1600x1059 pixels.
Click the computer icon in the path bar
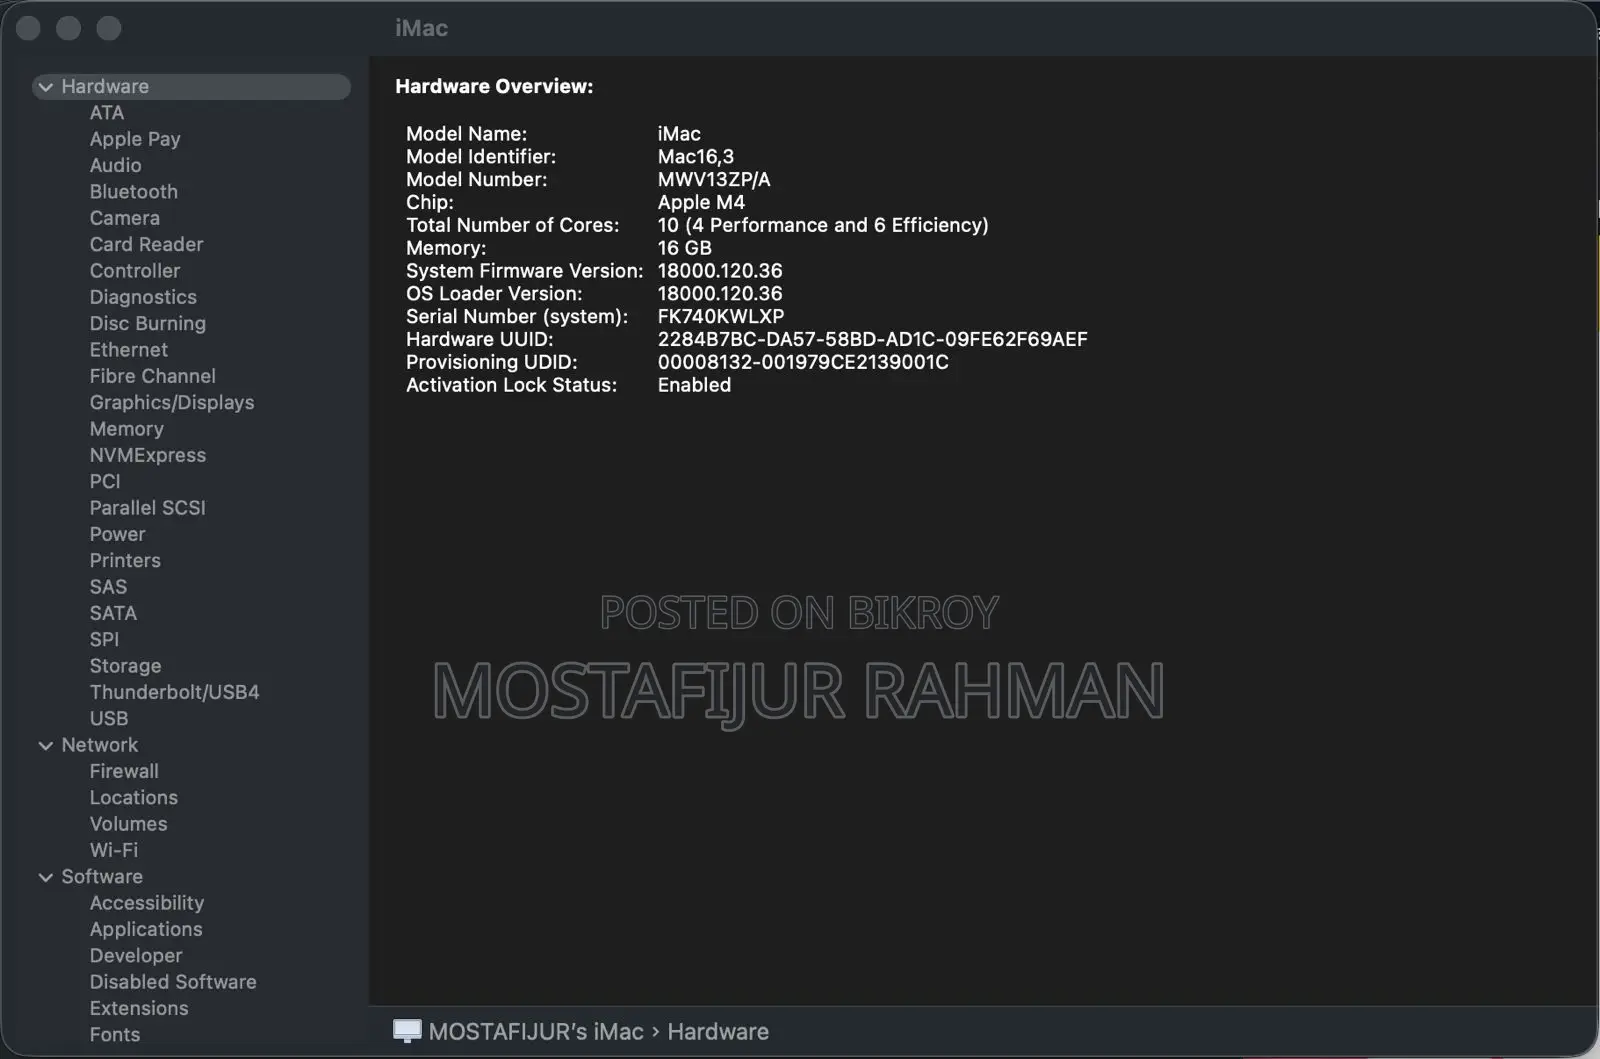pyautogui.click(x=407, y=1031)
